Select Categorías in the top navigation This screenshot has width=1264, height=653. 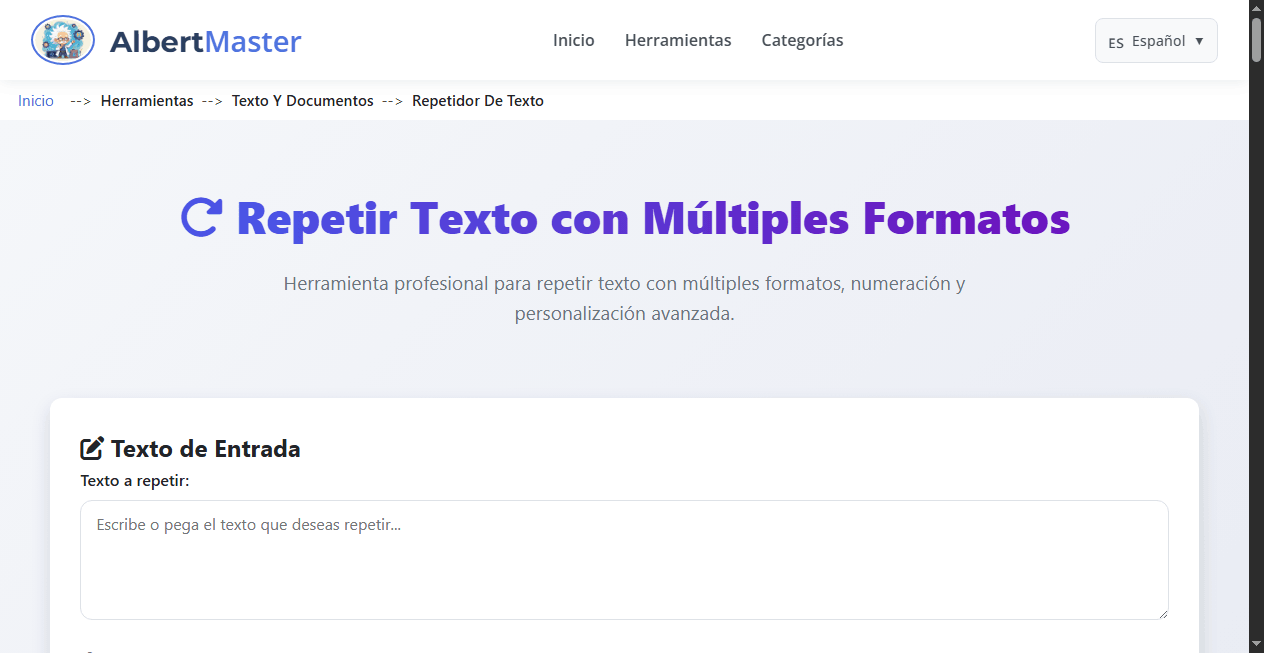coord(802,40)
